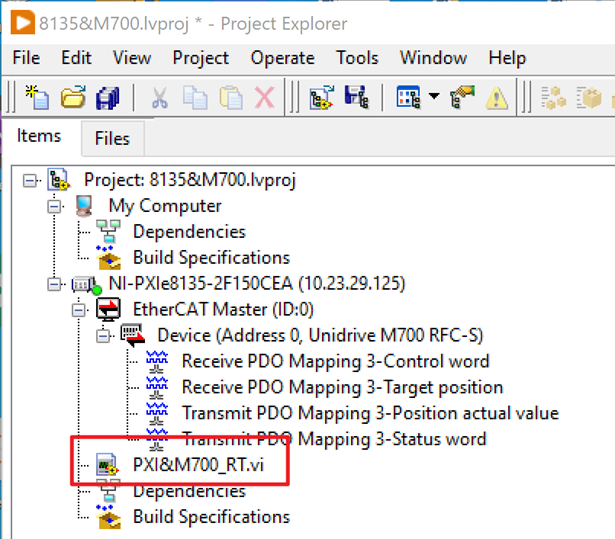Select Build Specifications under the PXIe target
This screenshot has width=615, height=539.
coord(211,517)
